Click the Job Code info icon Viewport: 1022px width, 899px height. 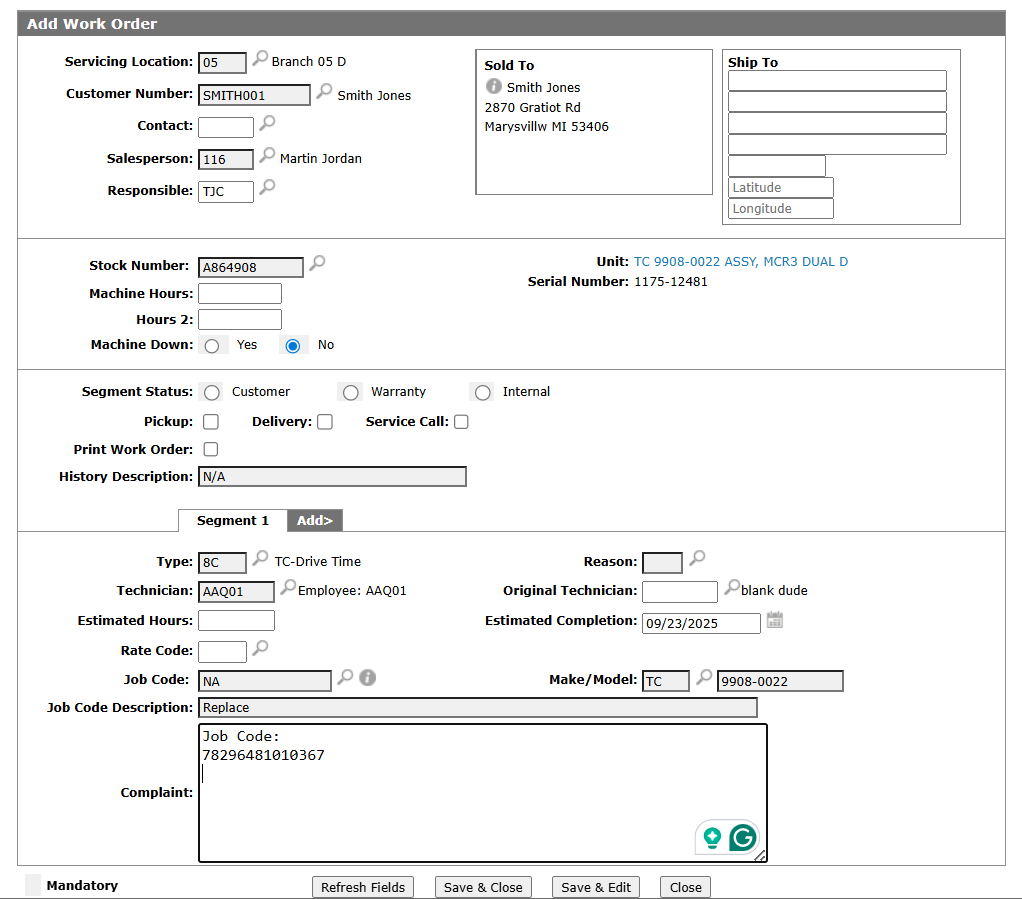[x=368, y=678]
